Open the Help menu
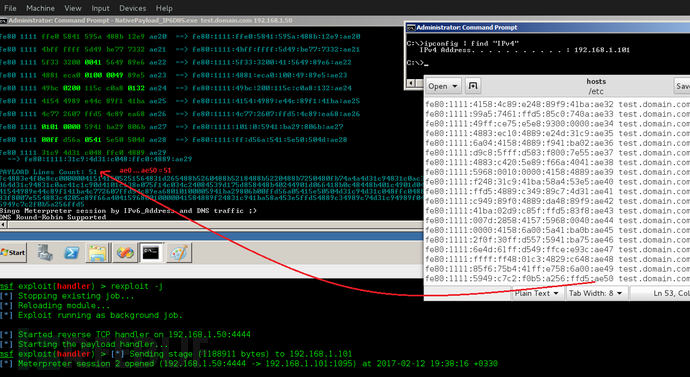The image size is (690, 377). point(164,8)
